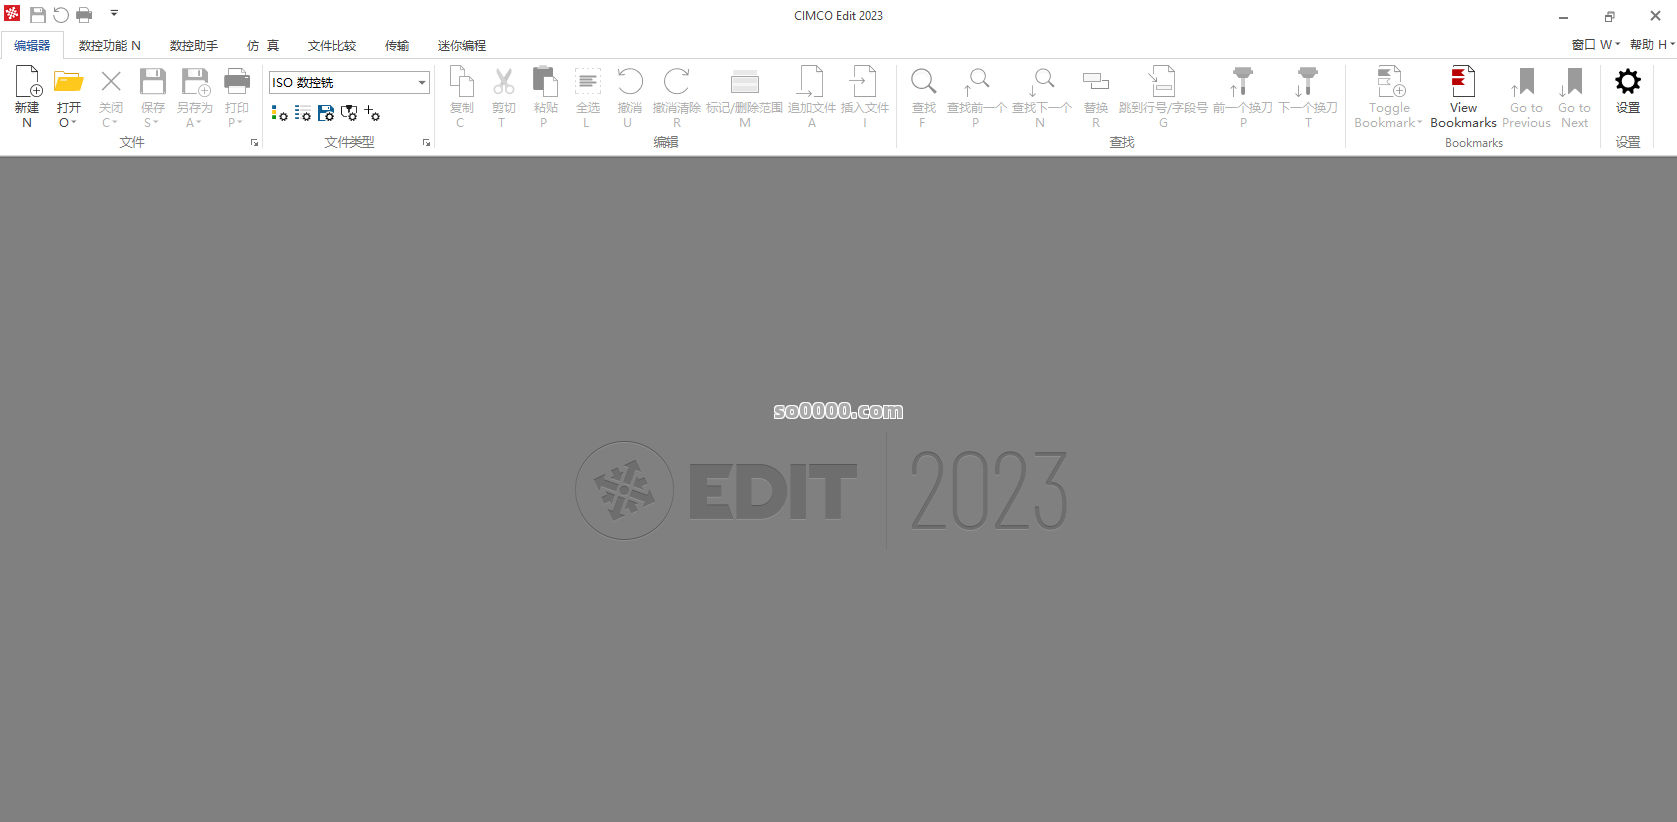Switch to the 数控助手 tab
Image resolution: width=1677 pixels, height=822 pixels.
[x=193, y=46]
